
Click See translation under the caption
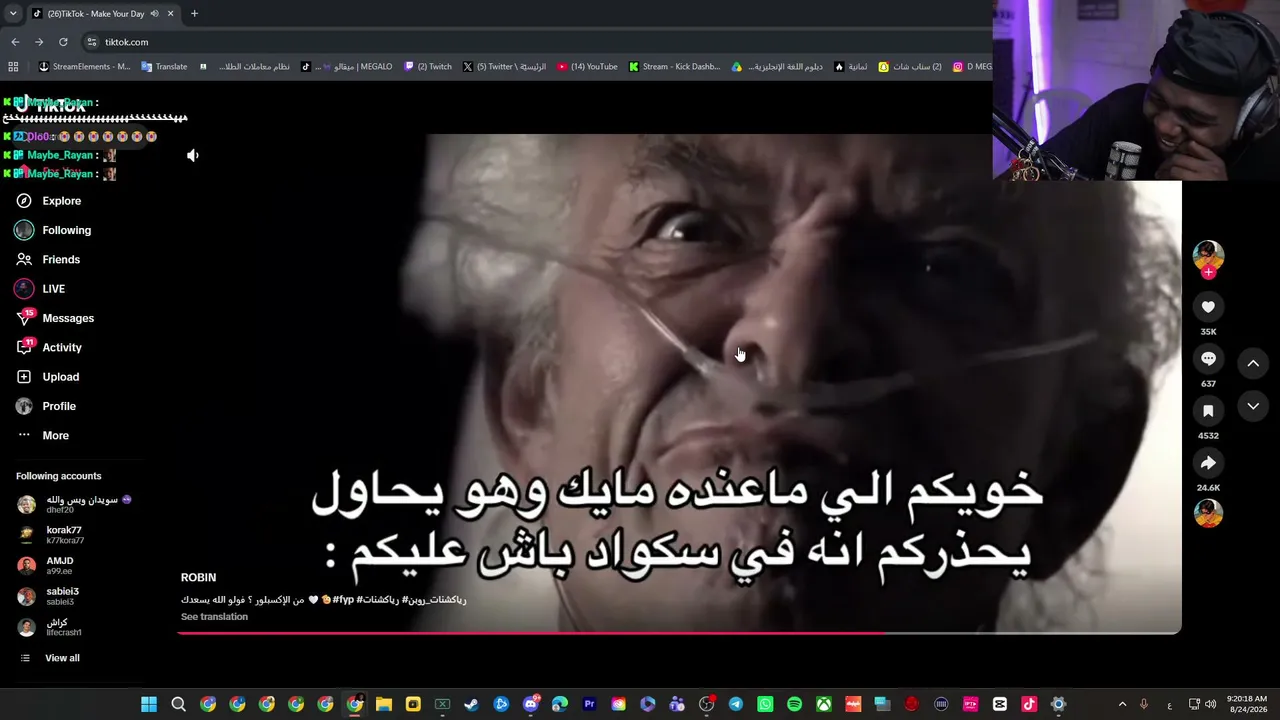click(214, 617)
